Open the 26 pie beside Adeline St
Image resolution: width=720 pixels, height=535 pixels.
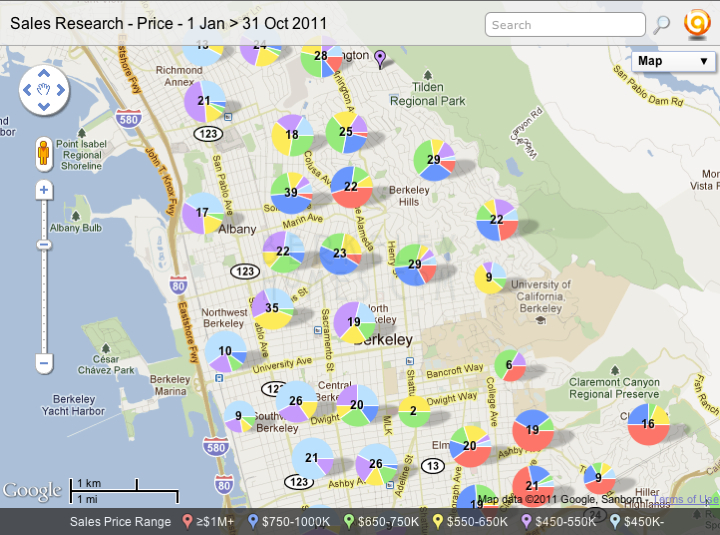click(376, 465)
